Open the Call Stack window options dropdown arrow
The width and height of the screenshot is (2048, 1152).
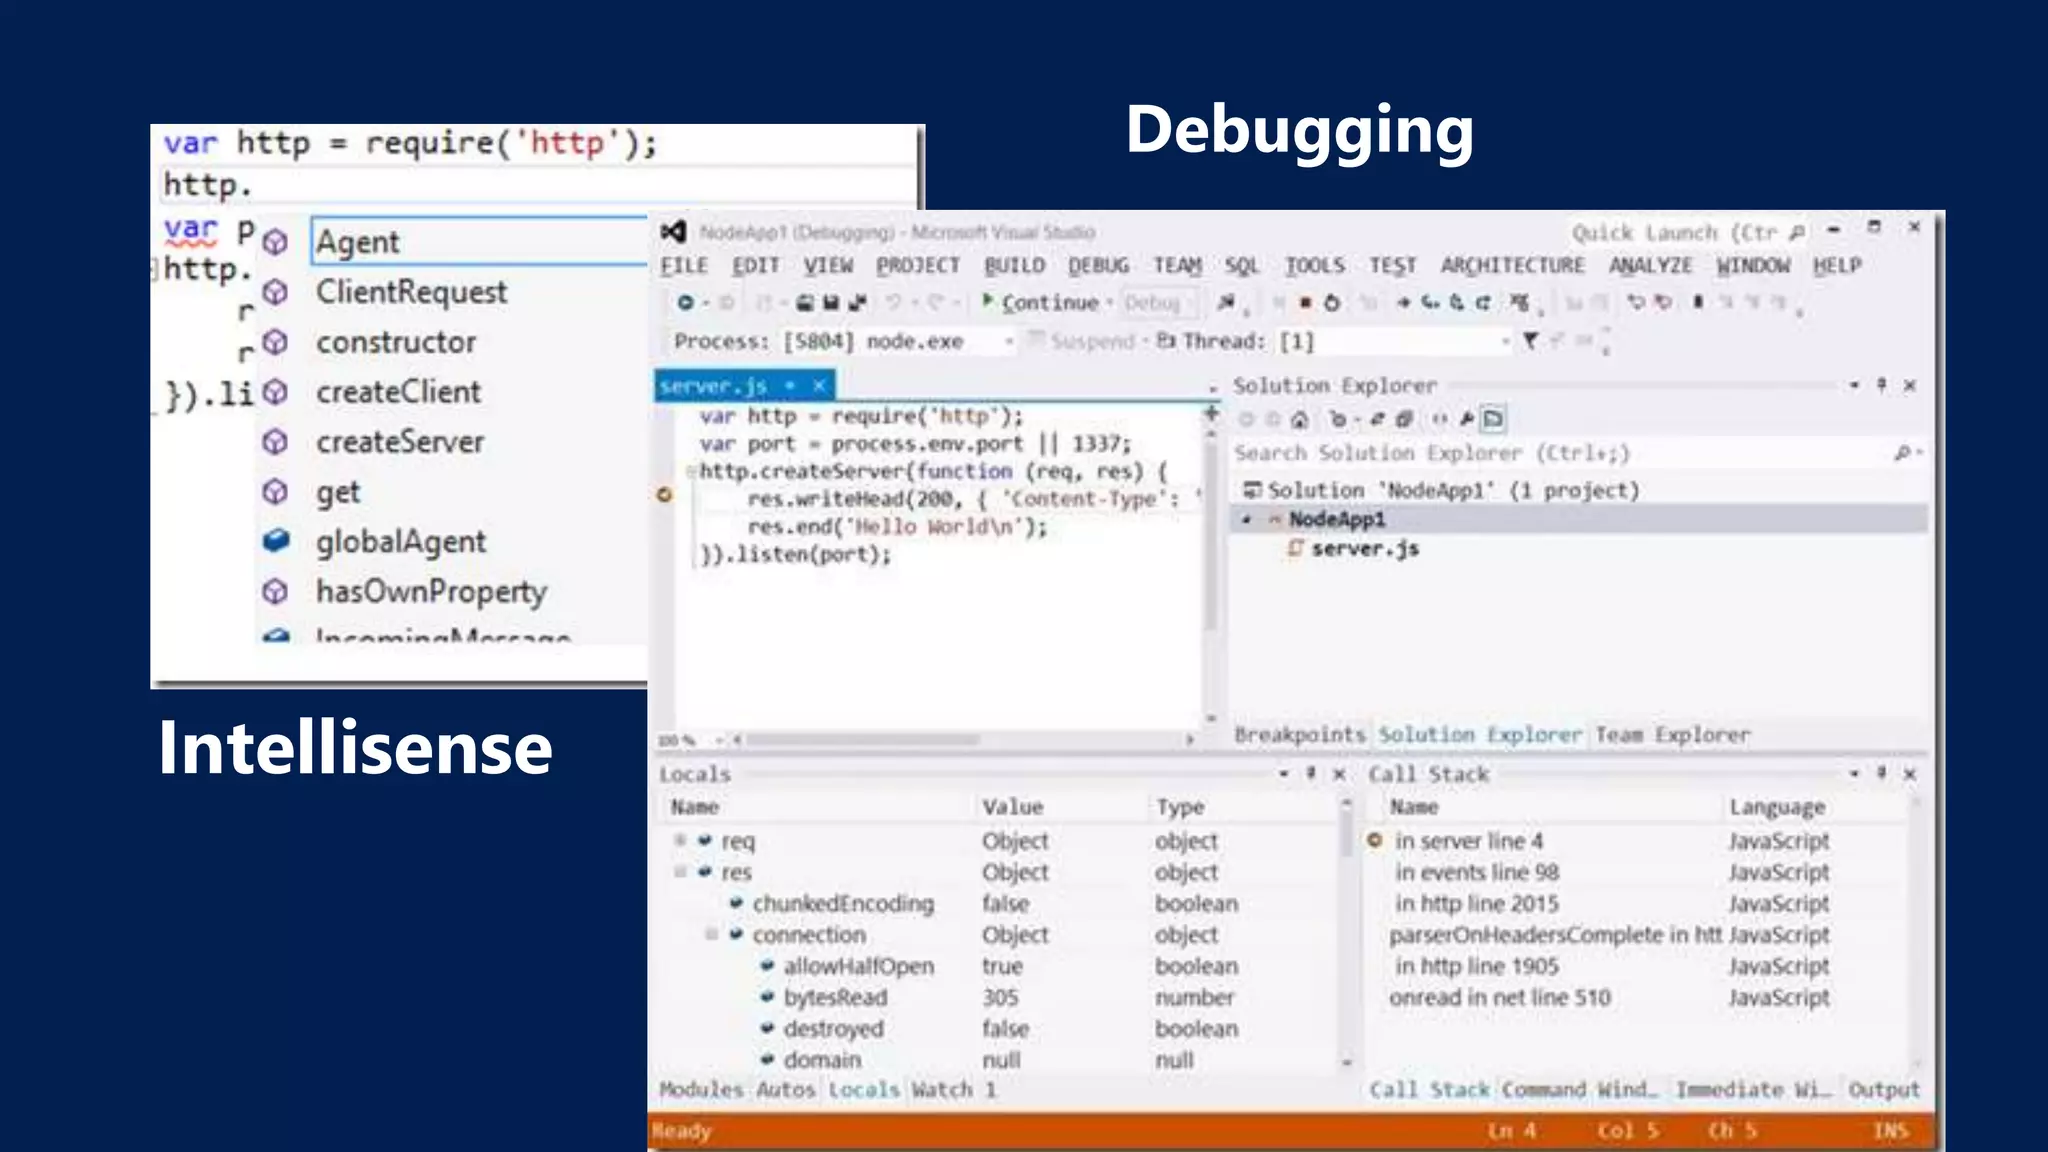point(1854,773)
